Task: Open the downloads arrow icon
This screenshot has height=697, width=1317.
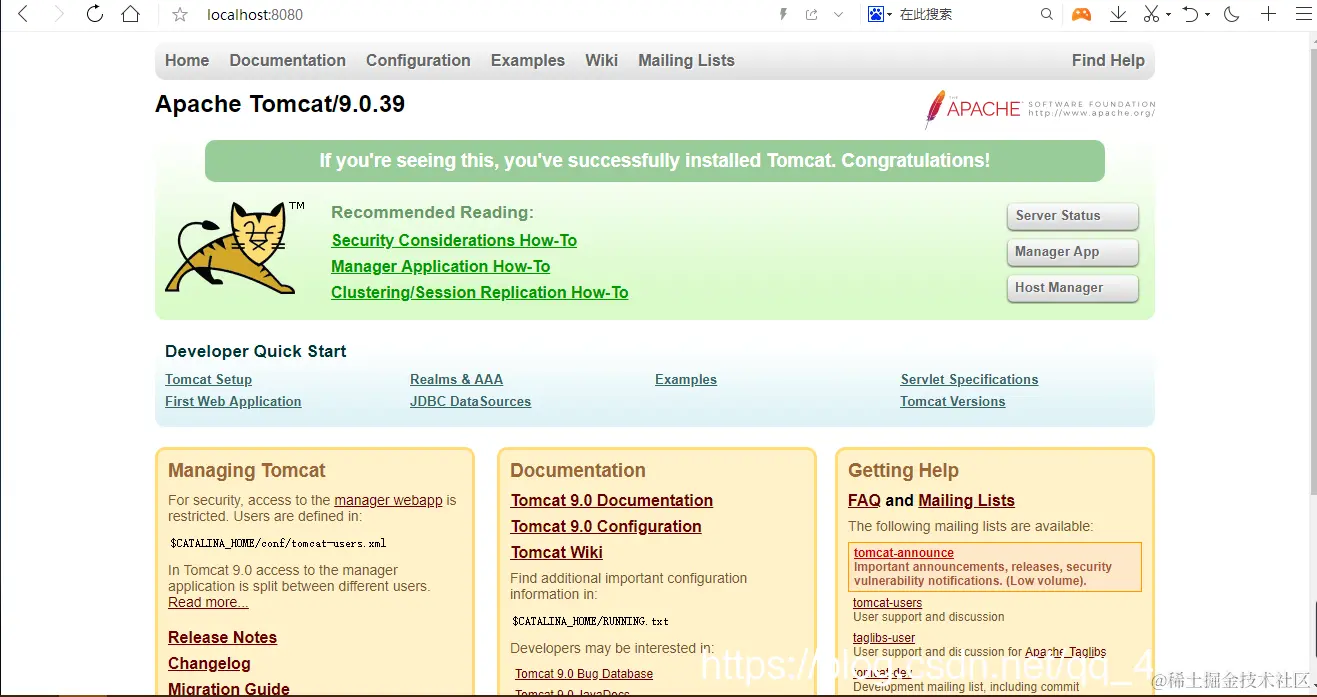Action: [1119, 14]
